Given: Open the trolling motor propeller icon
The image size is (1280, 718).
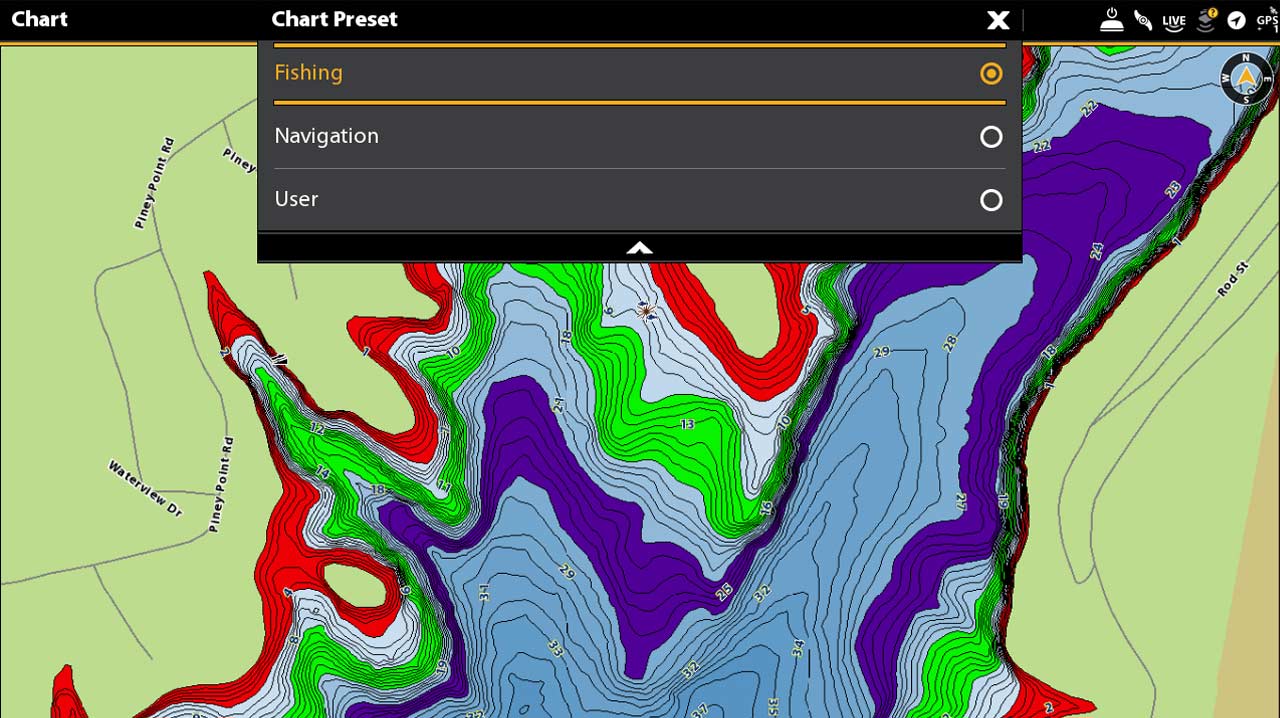Looking at the screenshot, I should click(x=1143, y=20).
